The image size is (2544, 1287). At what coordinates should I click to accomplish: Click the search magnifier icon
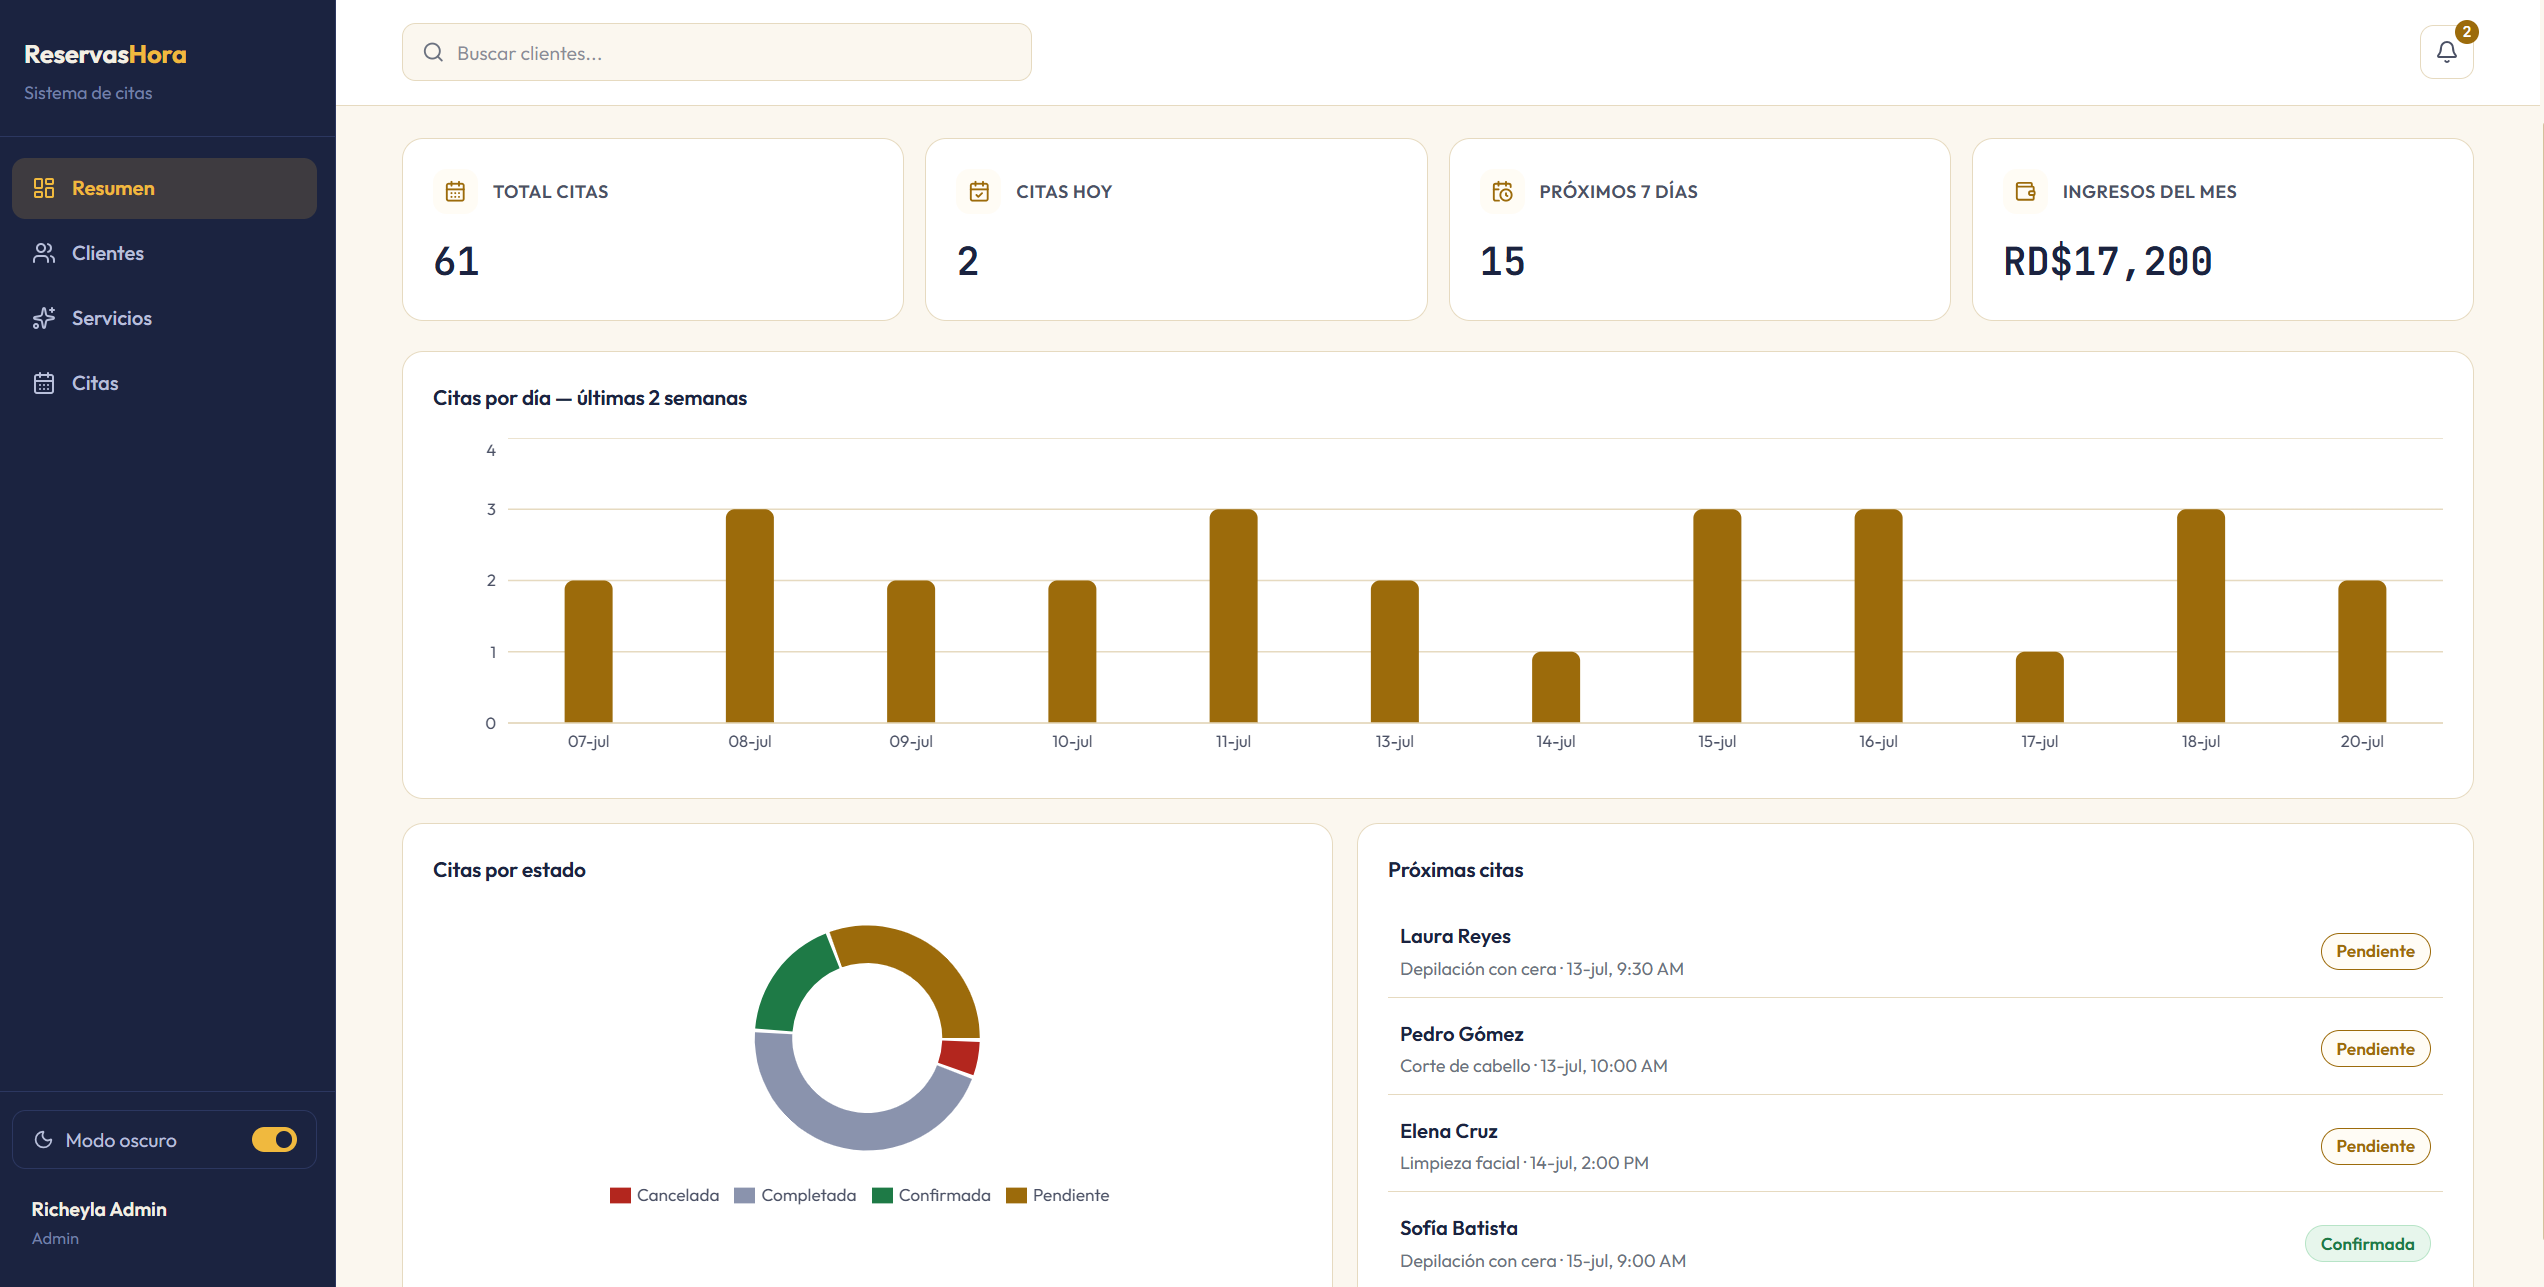point(433,52)
